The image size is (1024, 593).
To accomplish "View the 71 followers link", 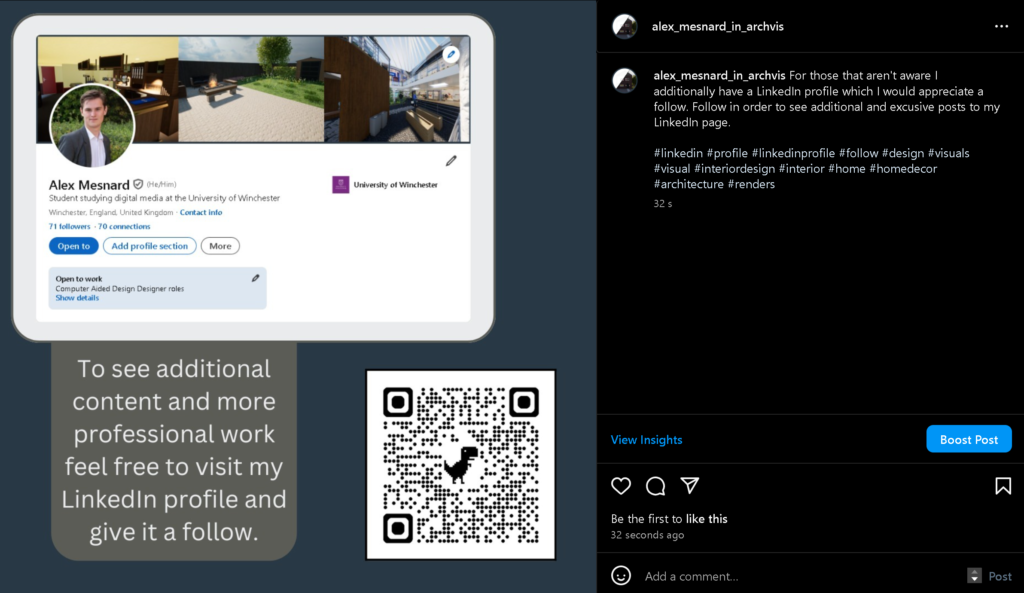I will pyautogui.click(x=69, y=227).
